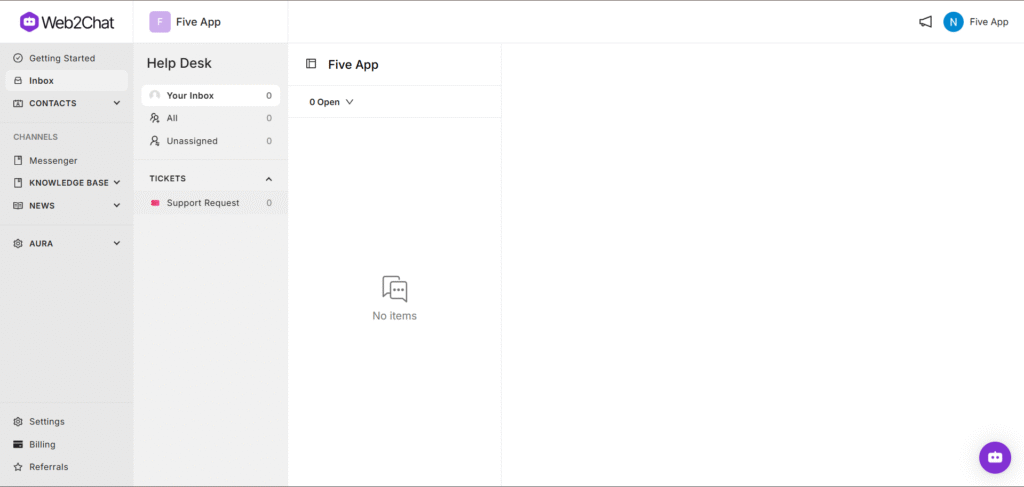The height and width of the screenshot is (487, 1024).
Task: Select Your Inbox folder
Action: tap(210, 95)
